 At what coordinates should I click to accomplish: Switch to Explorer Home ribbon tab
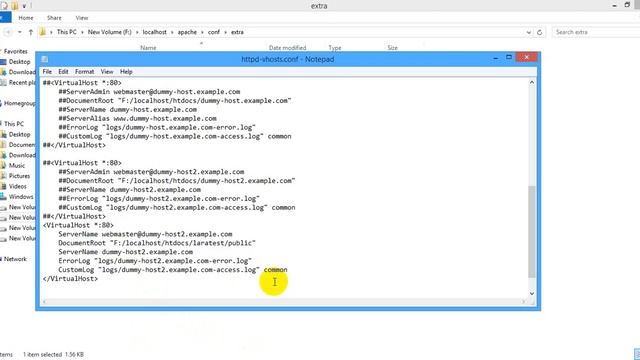tap(26, 18)
